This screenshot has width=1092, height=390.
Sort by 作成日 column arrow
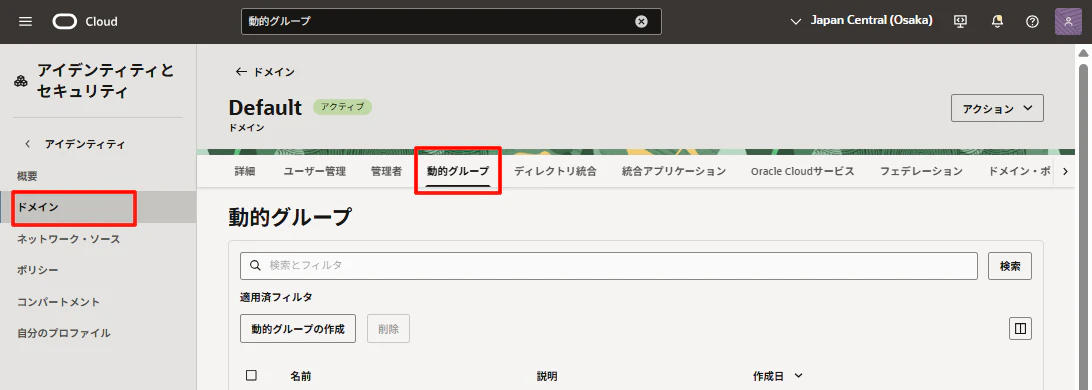coord(798,376)
